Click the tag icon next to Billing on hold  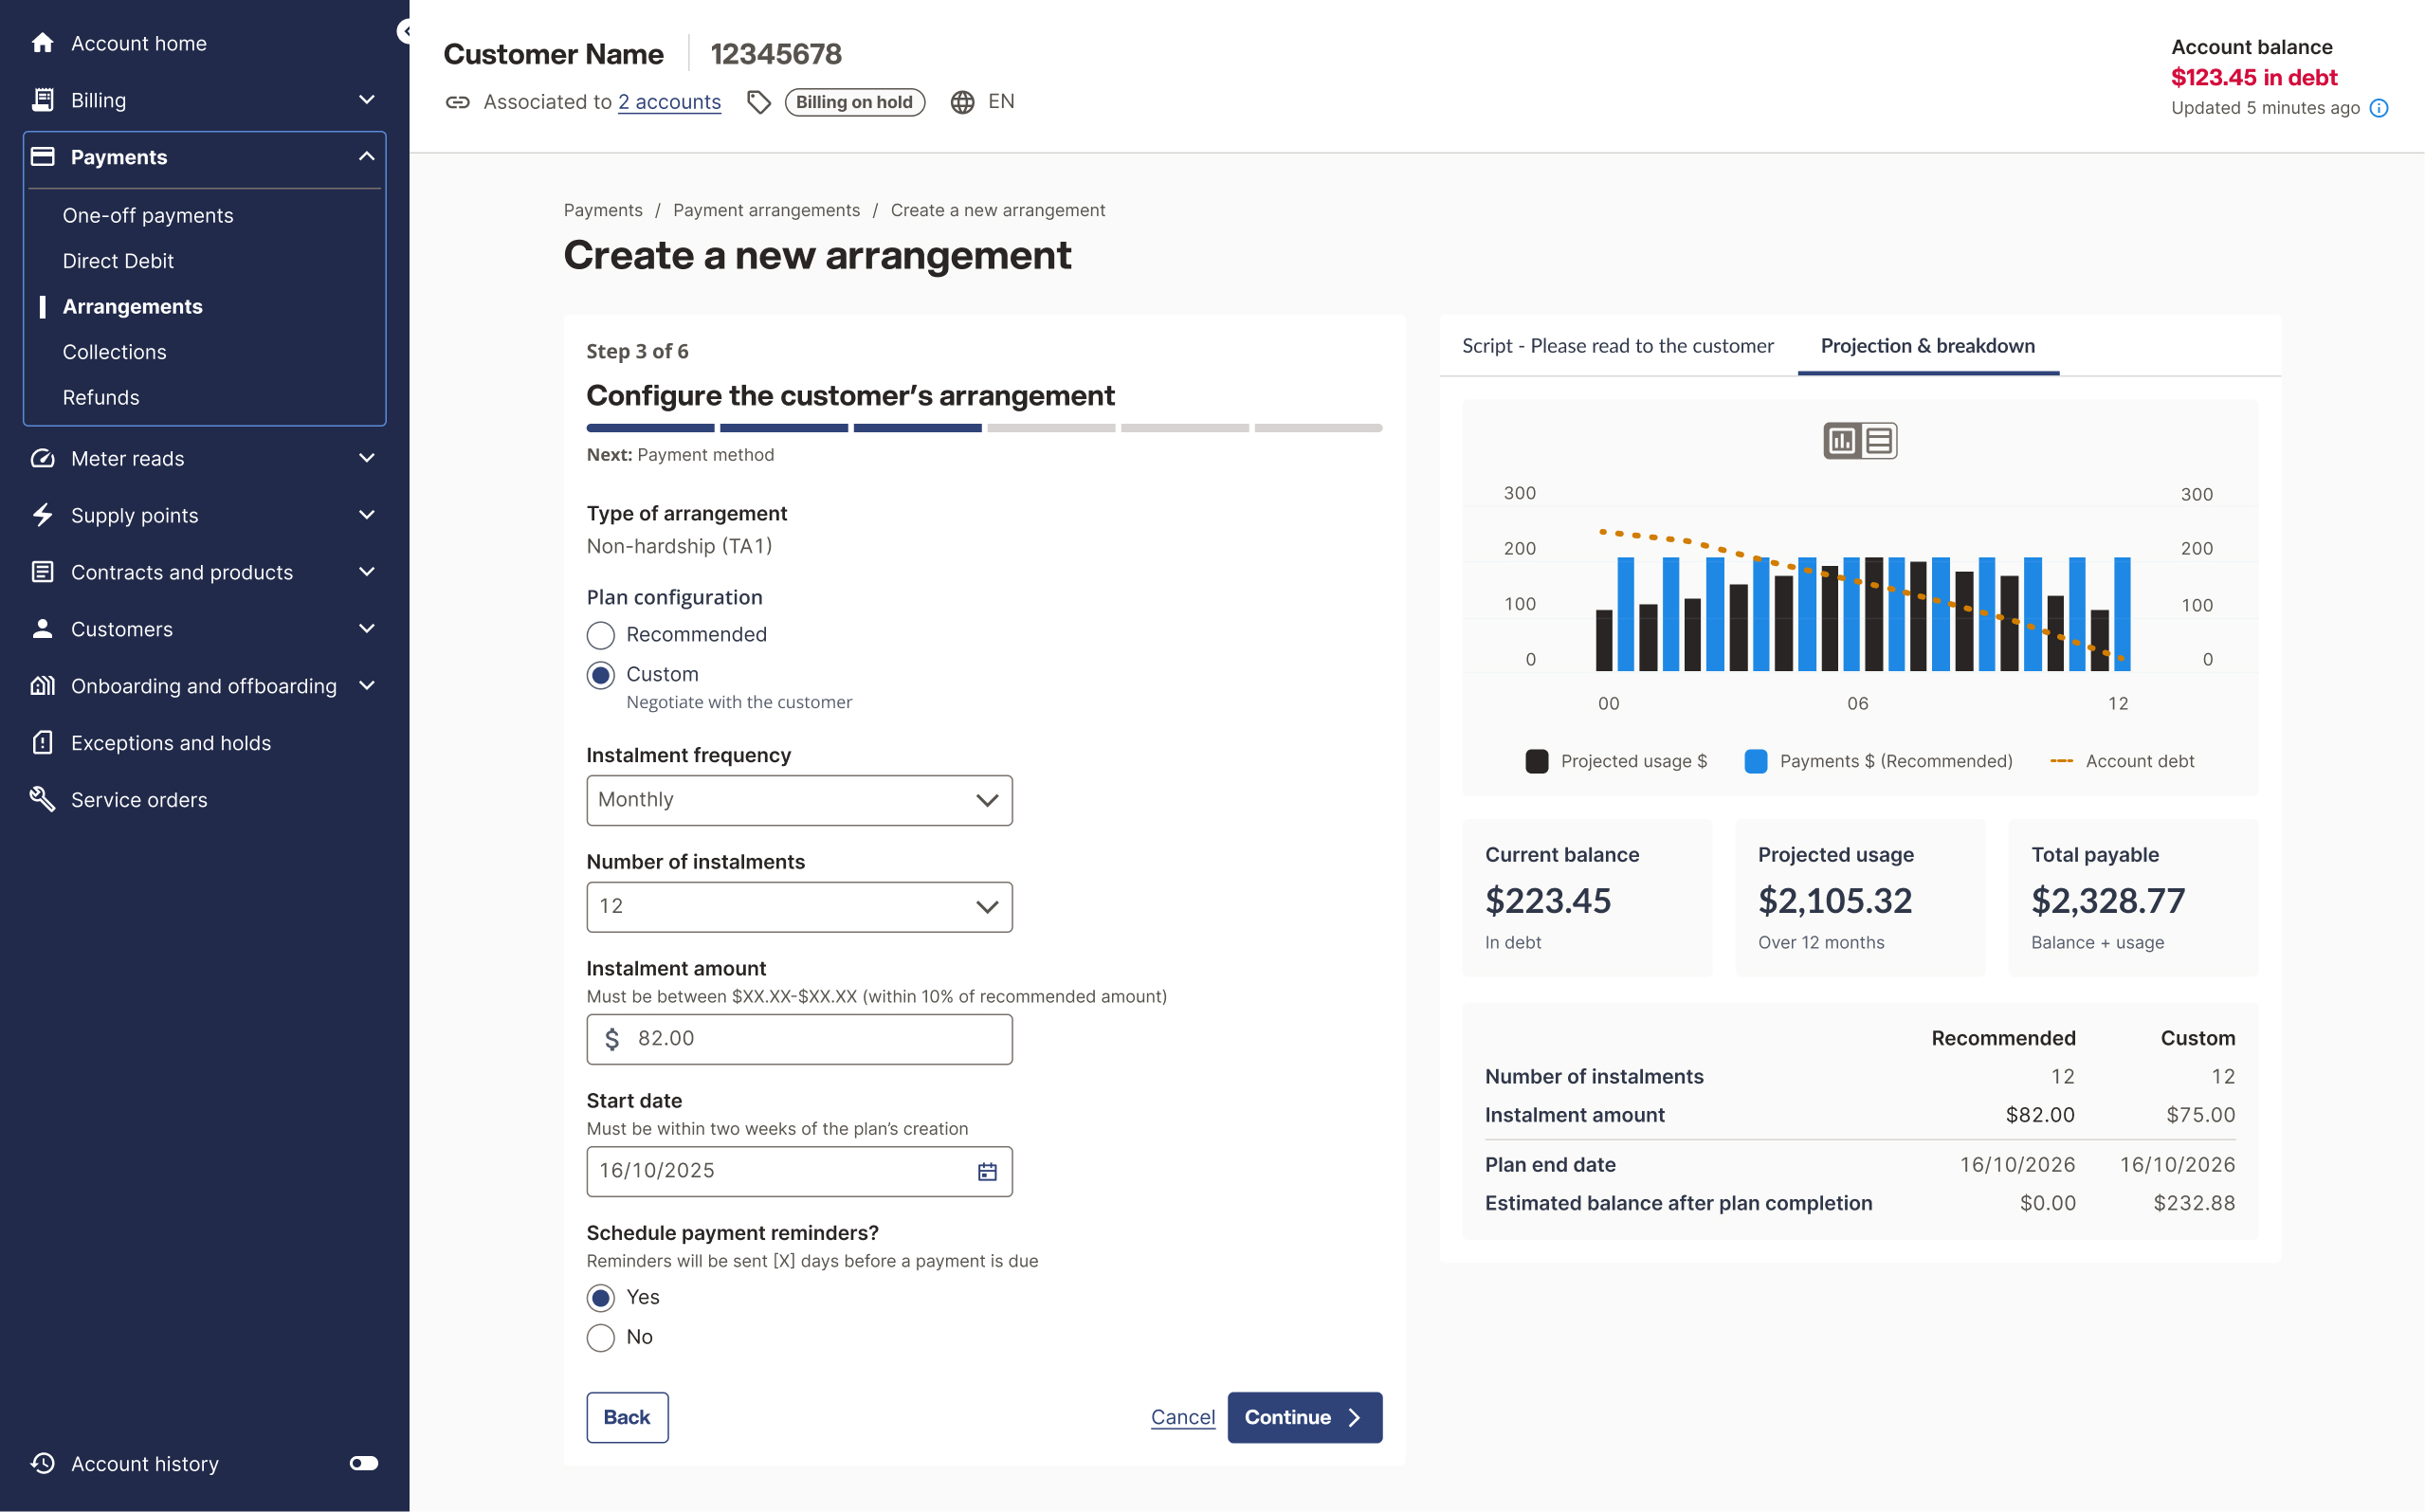pos(759,102)
